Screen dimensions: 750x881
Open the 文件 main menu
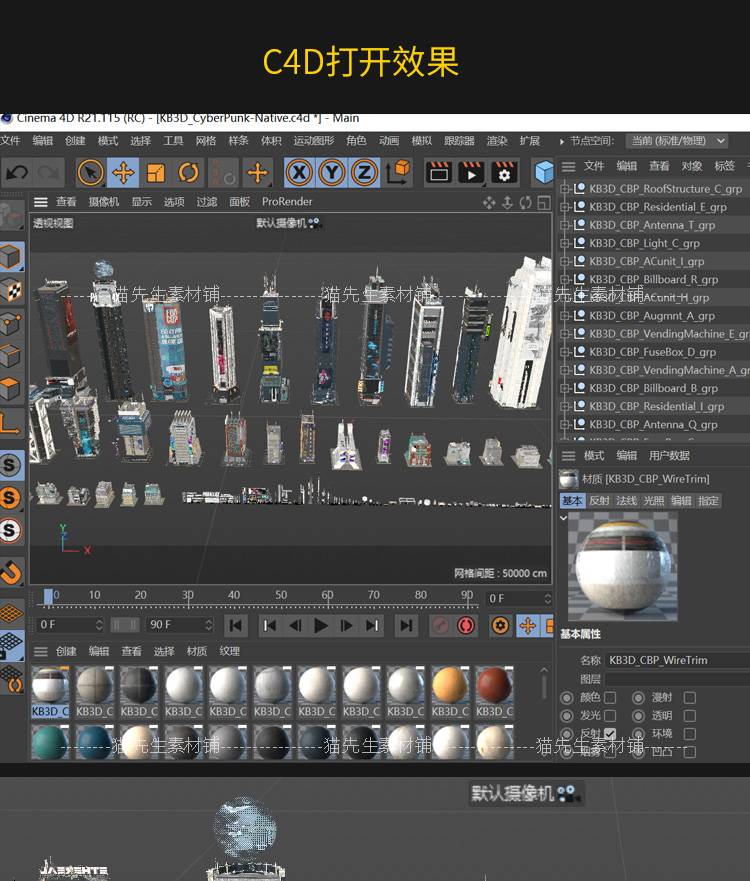(10, 140)
